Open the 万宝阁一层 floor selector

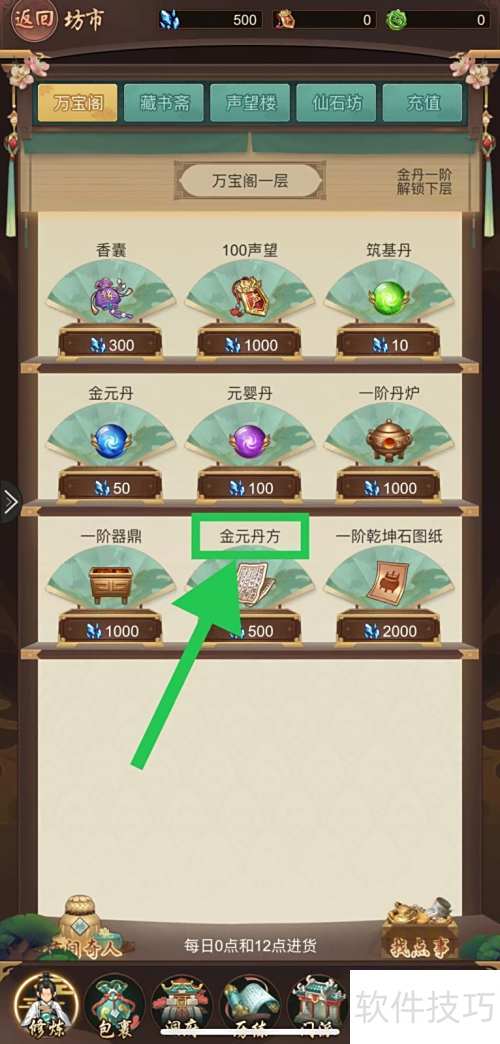click(x=250, y=180)
